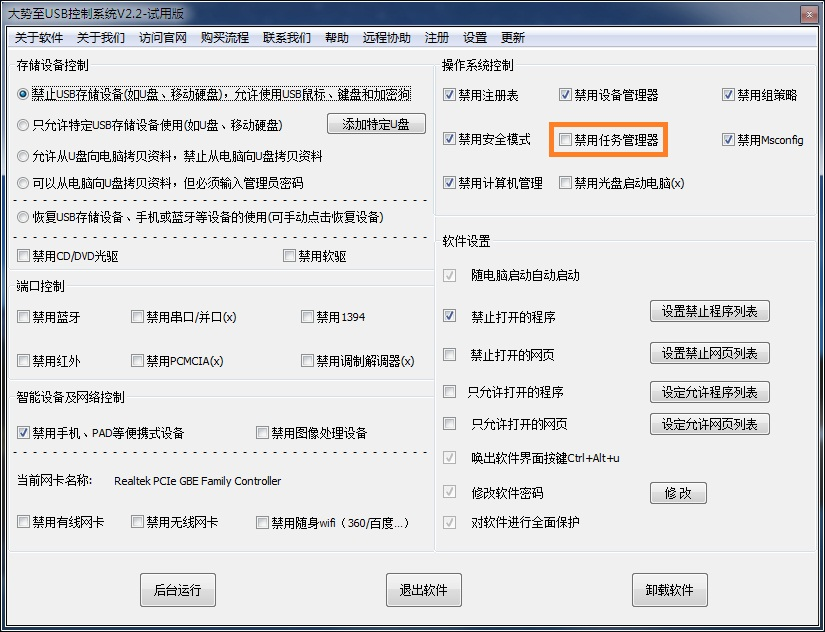The width and height of the screenshot is (825, 632).
Task: Select 只允许特定USB存储设备使用 radio option
Action: click(x=23, y=125)
